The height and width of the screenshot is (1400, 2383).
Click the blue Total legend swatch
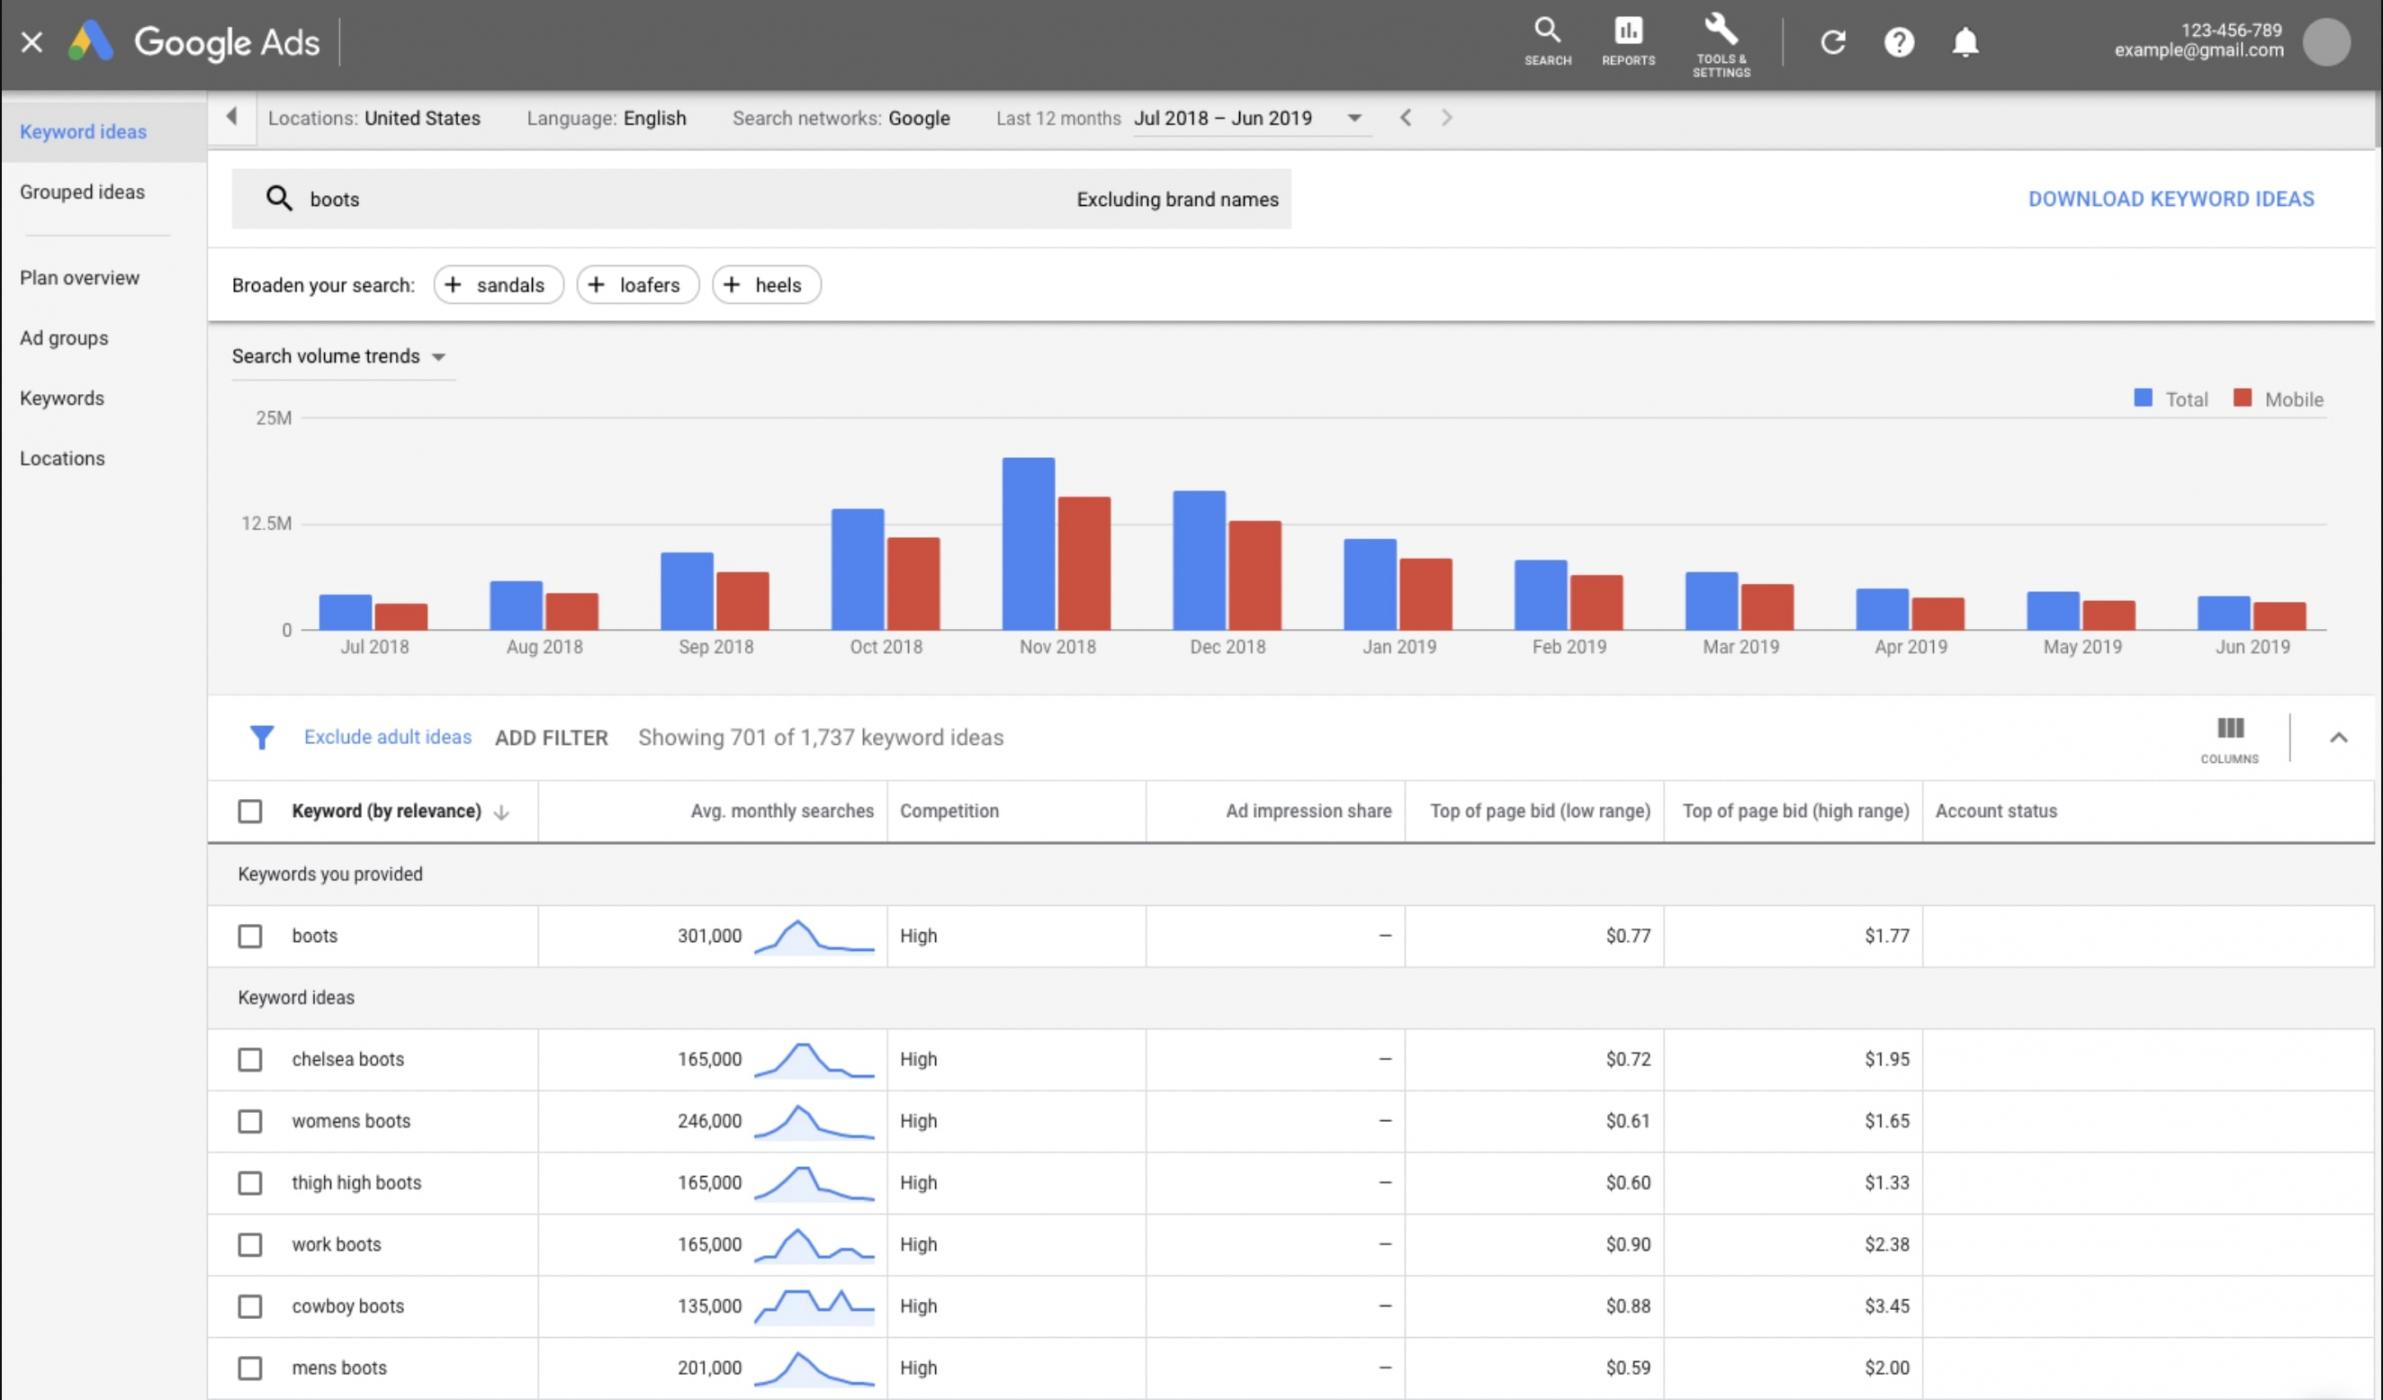click(2143, 398)
